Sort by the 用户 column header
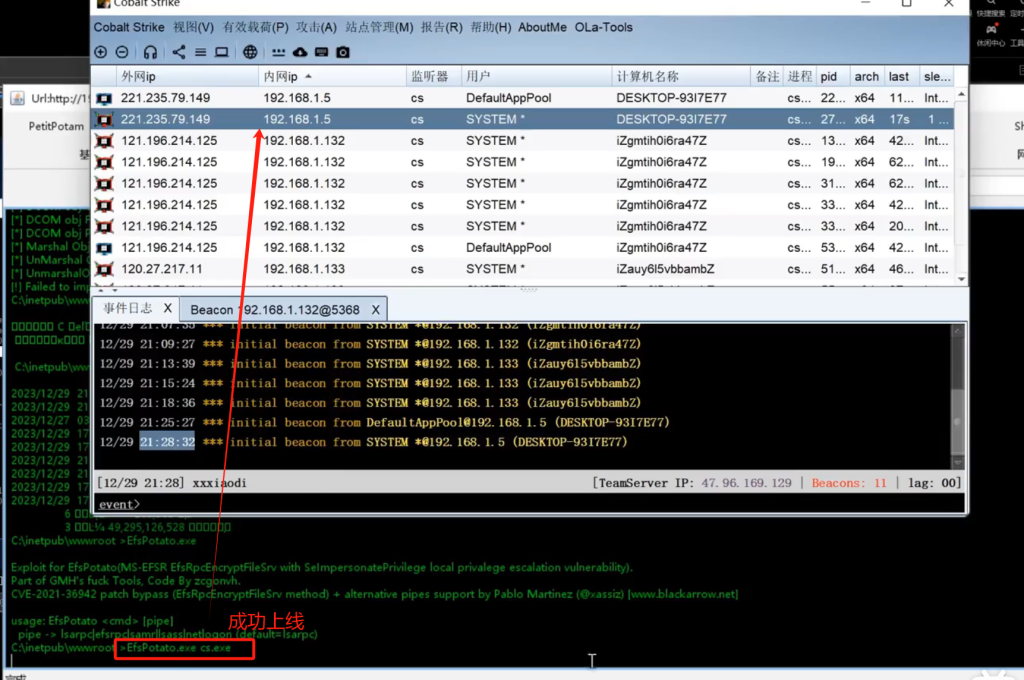 (536, 76)
